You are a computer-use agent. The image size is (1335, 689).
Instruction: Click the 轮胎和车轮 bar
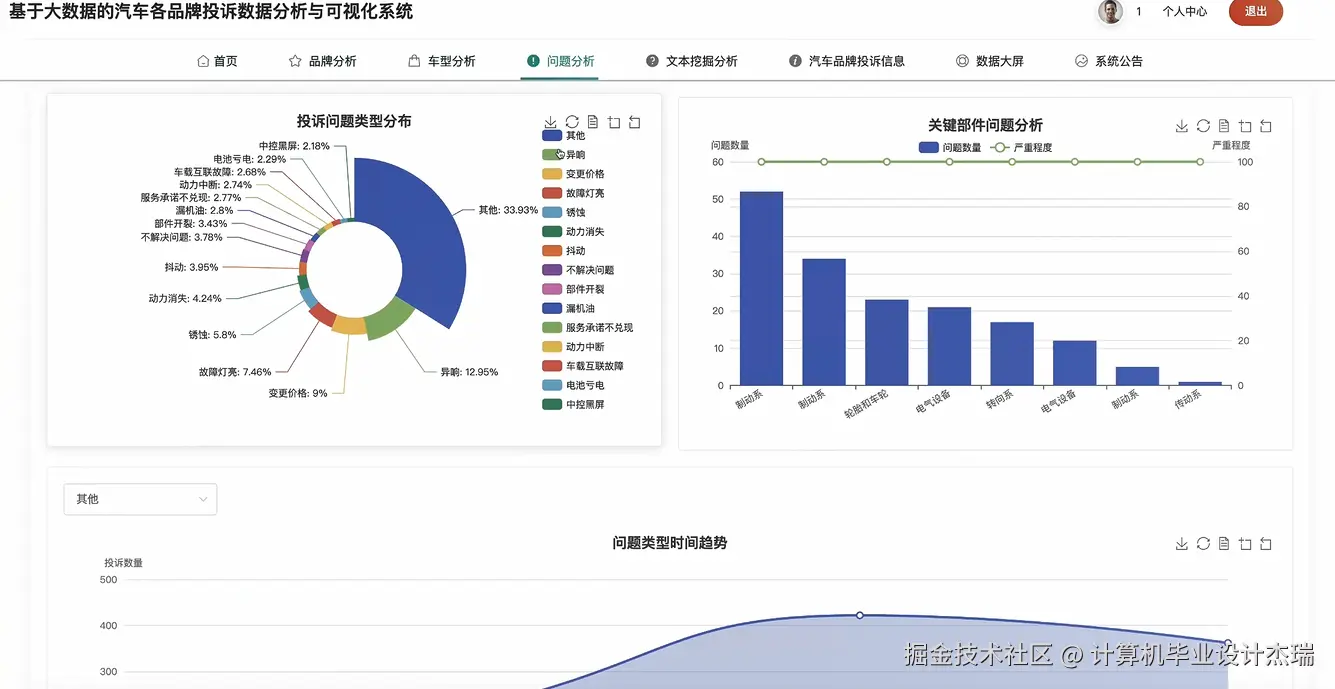(886, 343)
